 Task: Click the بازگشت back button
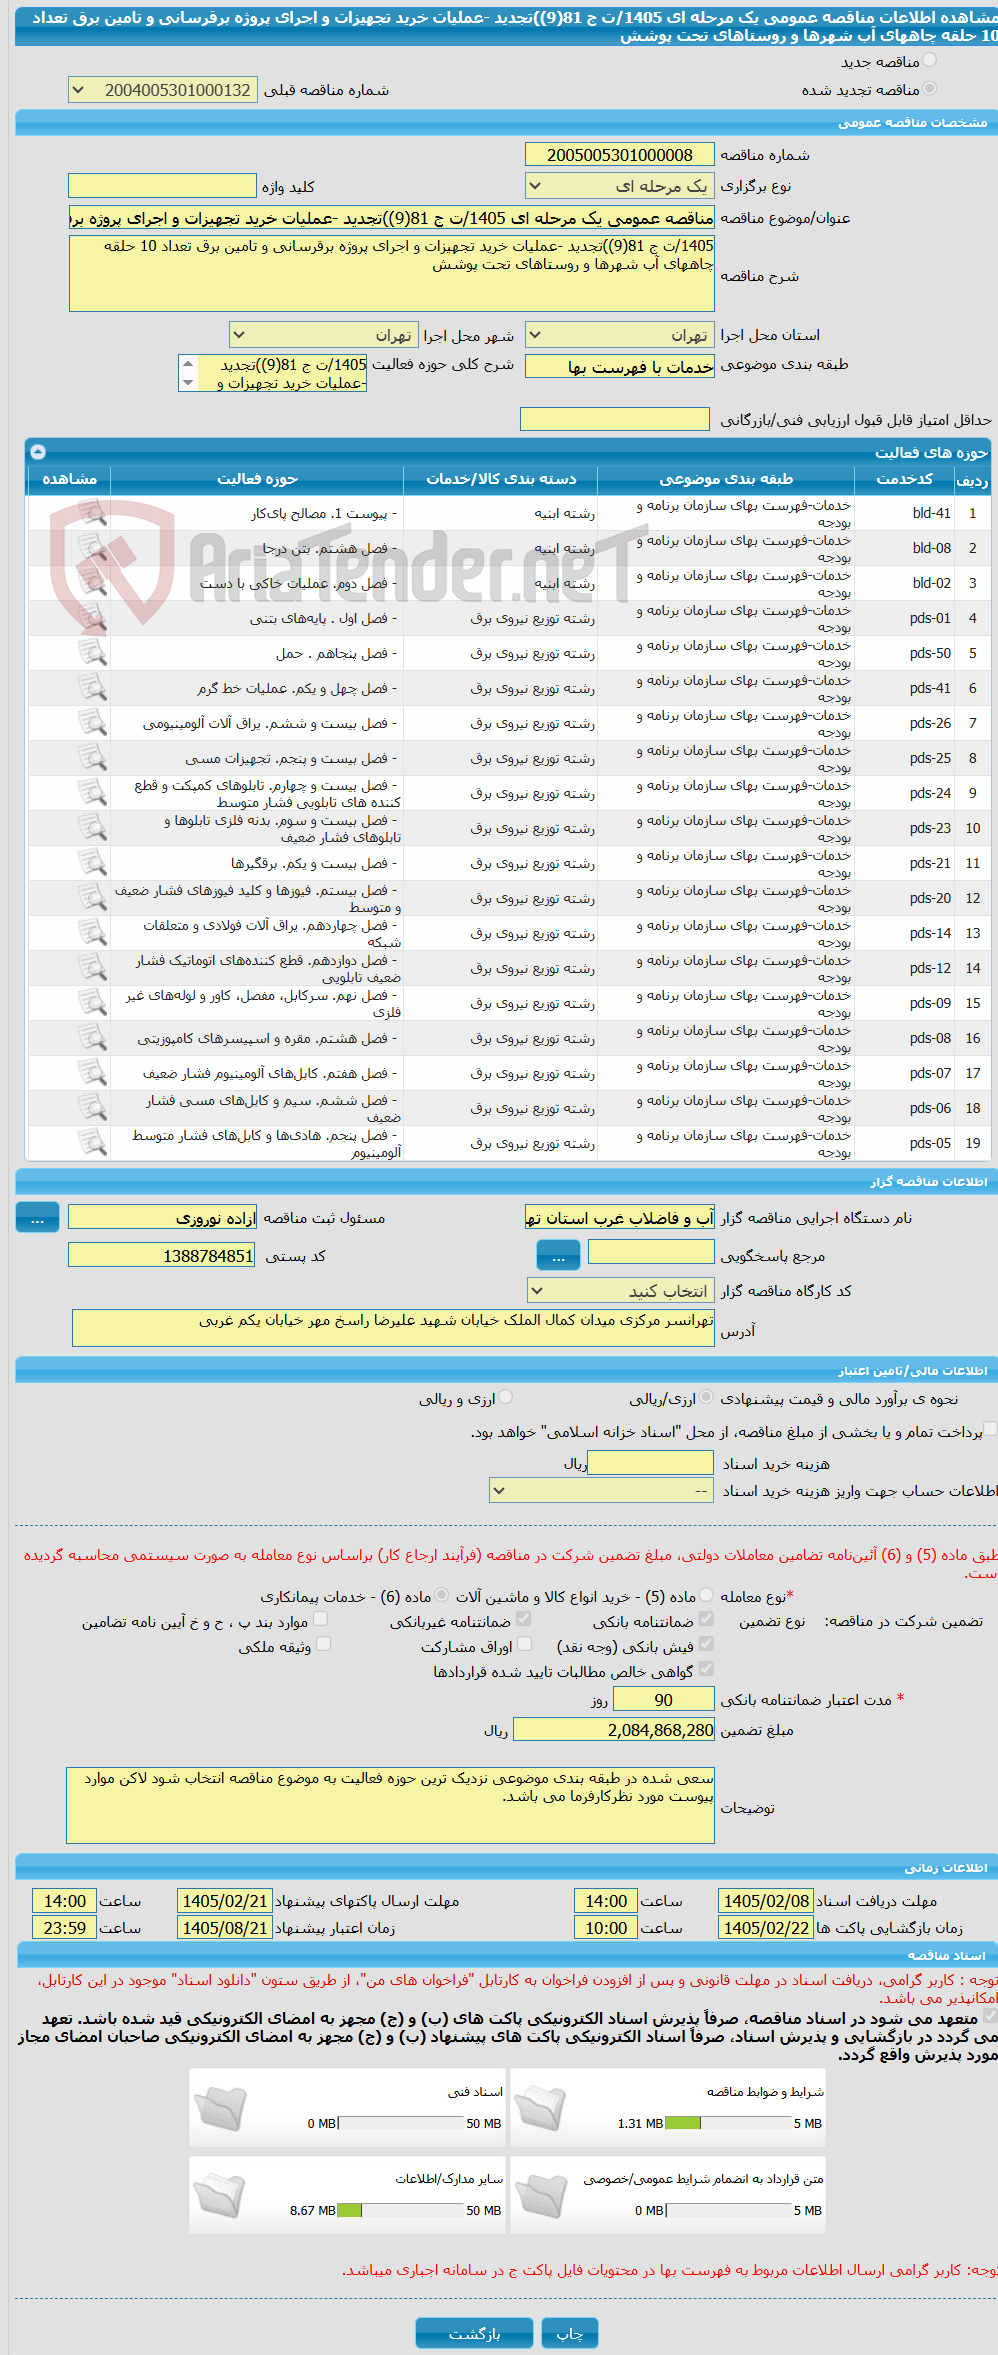click(474, 2333)
